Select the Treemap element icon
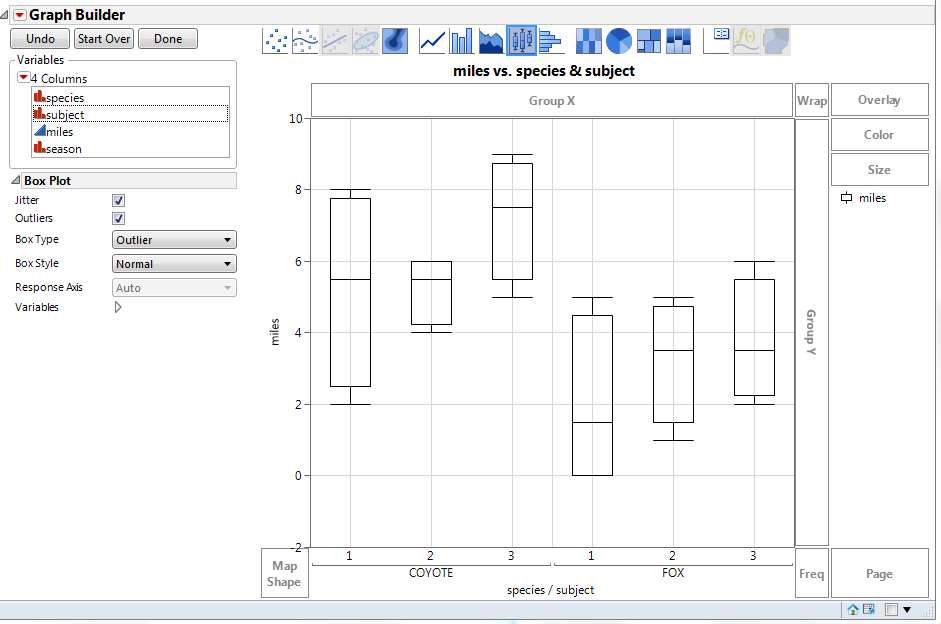 (x=649, y=41)
